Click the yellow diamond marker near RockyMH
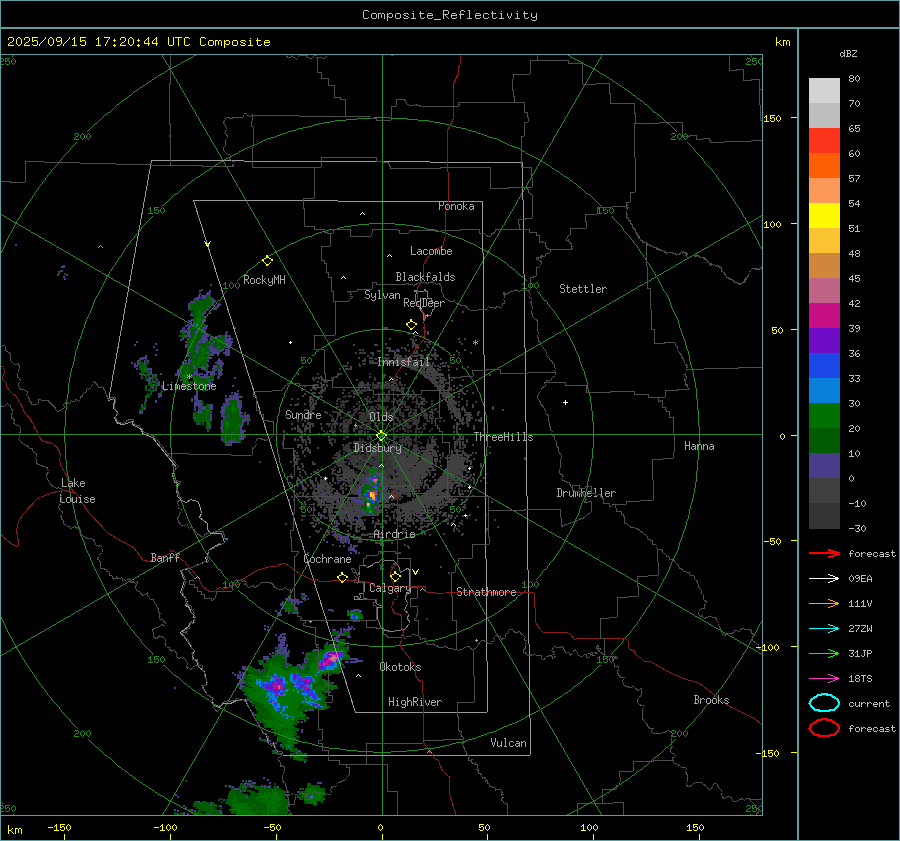The height and width of the screenshot is (841, 900). coord(267,261)
